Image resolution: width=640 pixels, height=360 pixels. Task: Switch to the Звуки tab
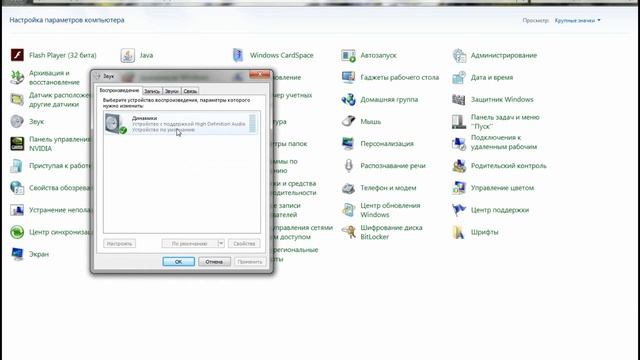click(171, 91)
